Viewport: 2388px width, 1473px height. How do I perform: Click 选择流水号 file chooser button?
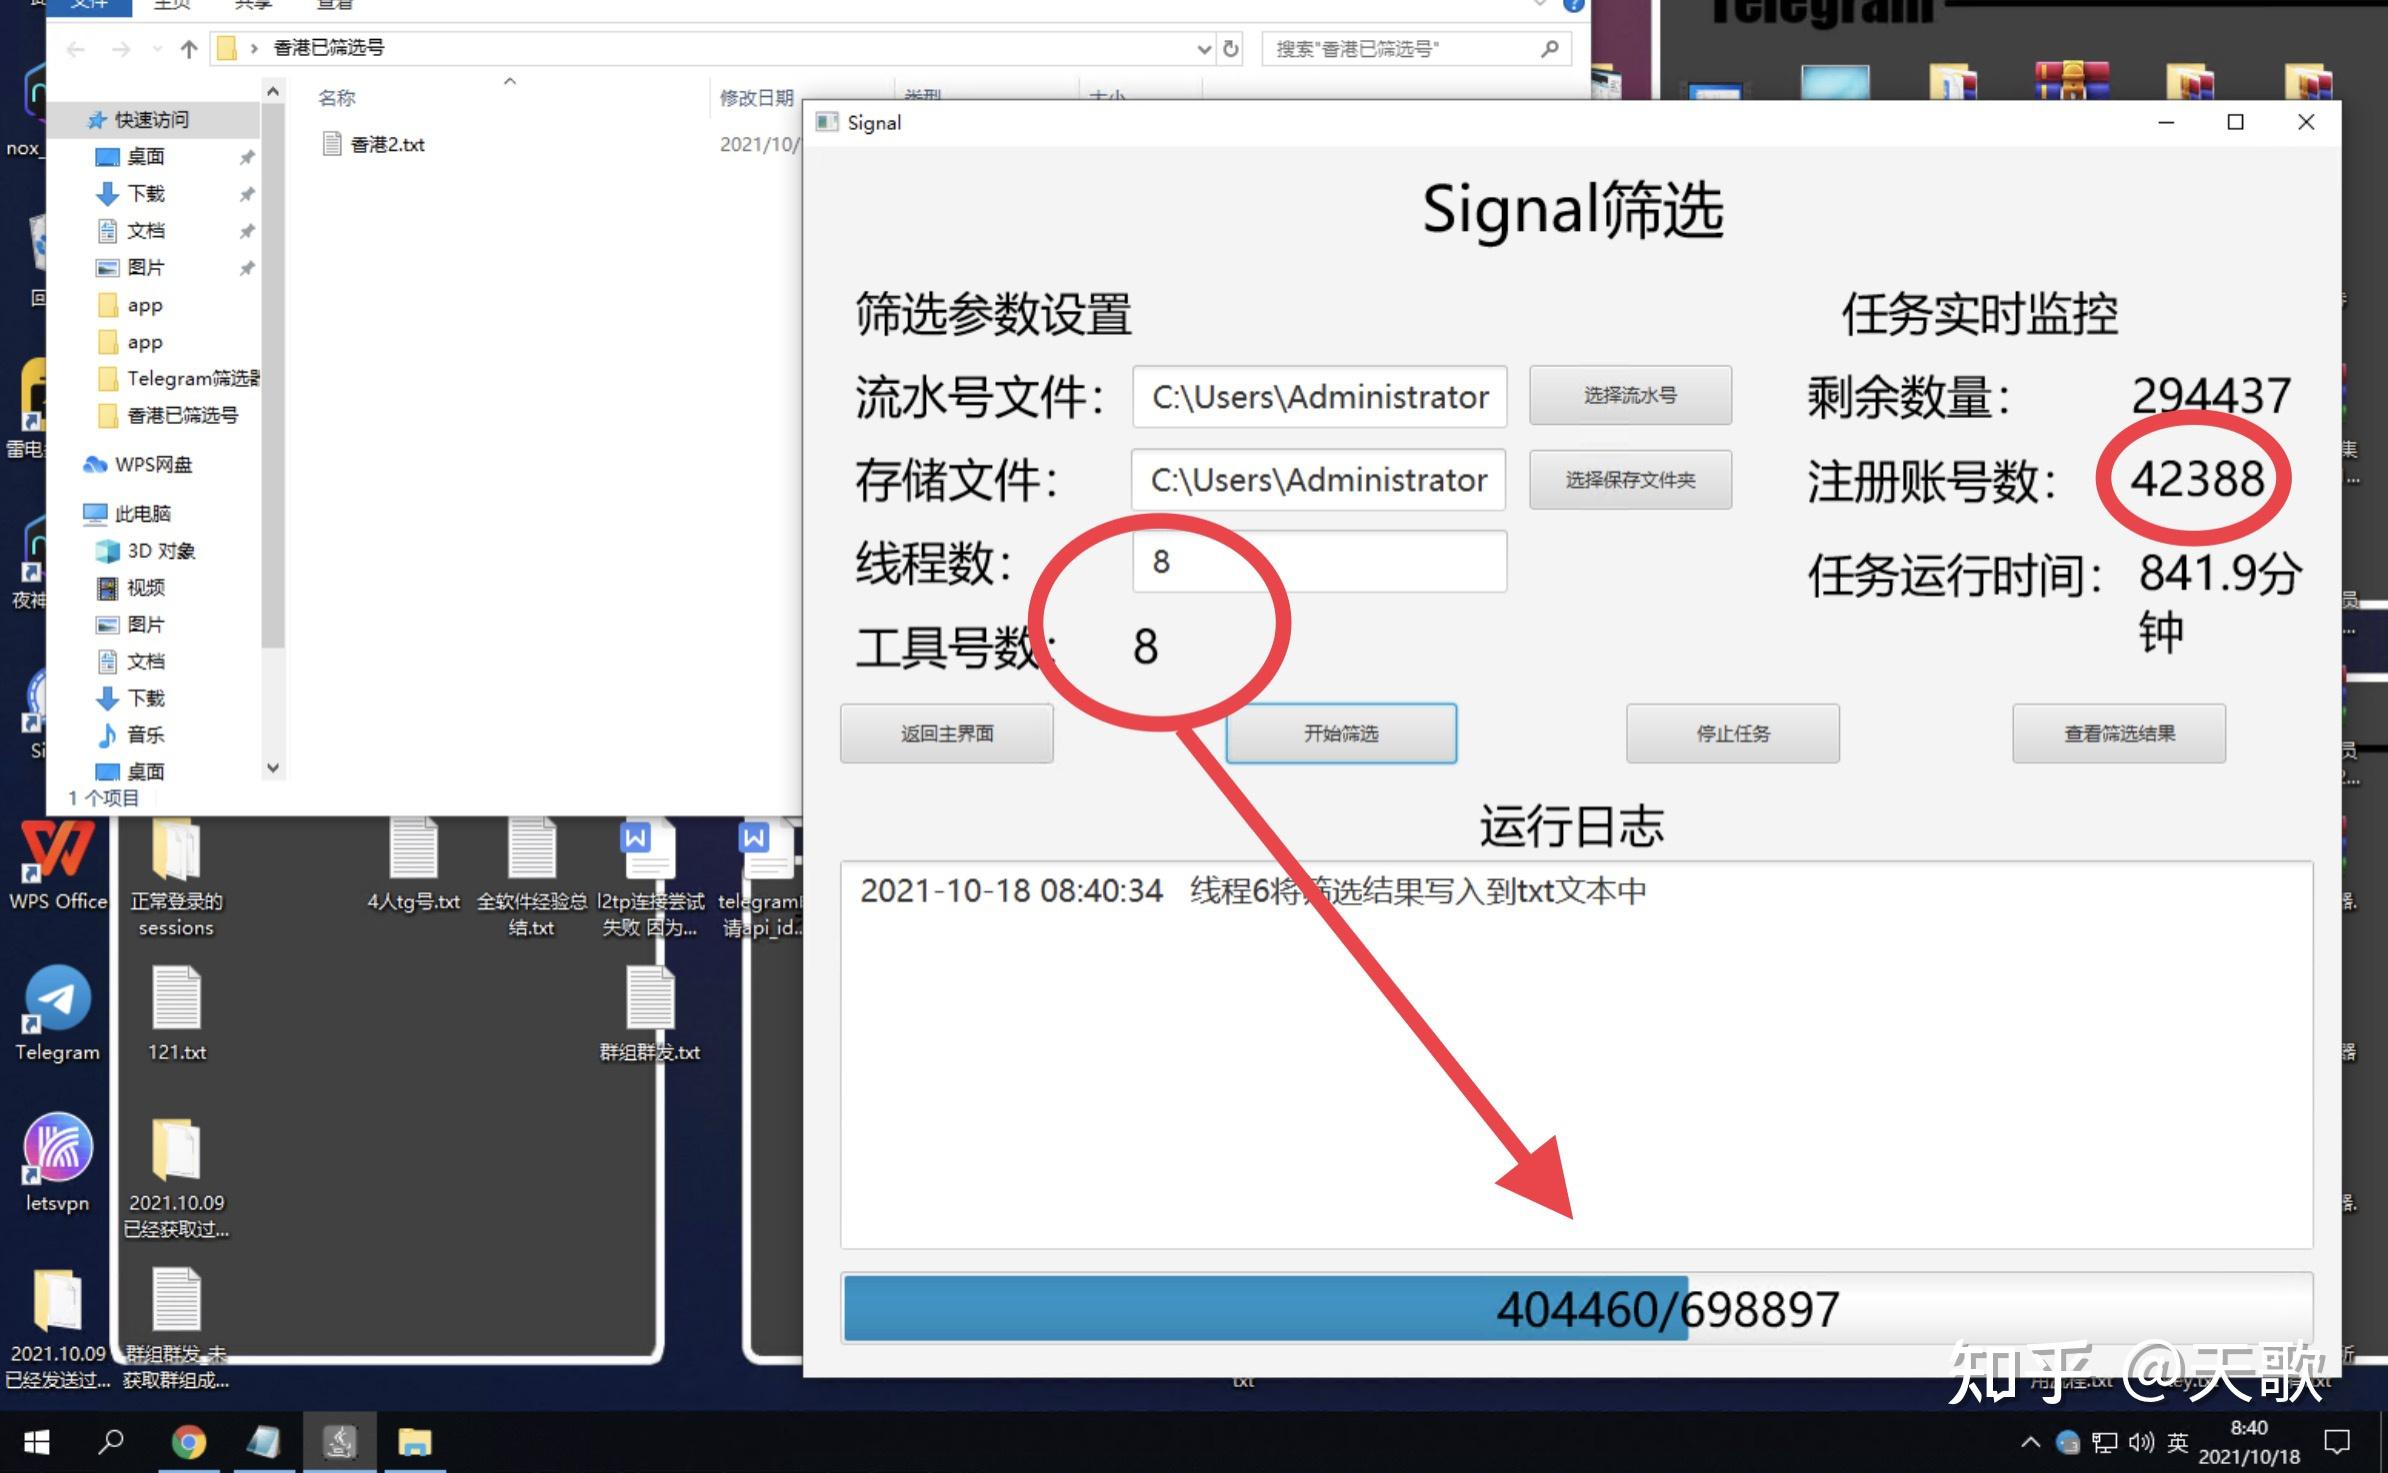(1630, 395)
